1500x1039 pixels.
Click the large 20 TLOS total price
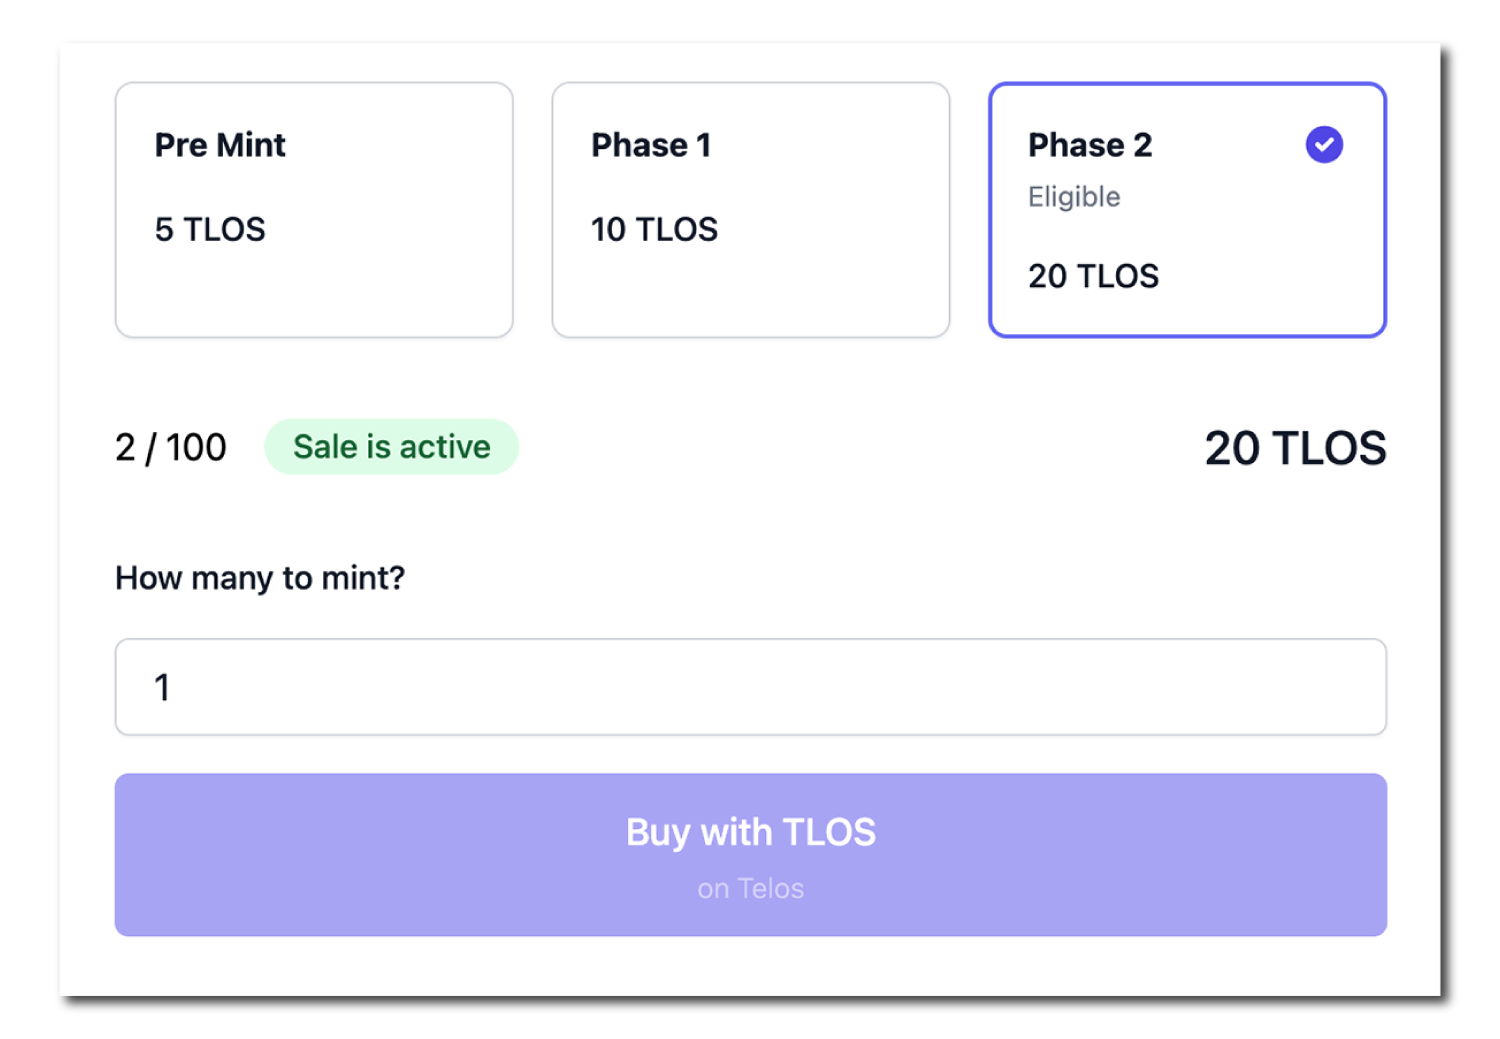coord(1295,448)
